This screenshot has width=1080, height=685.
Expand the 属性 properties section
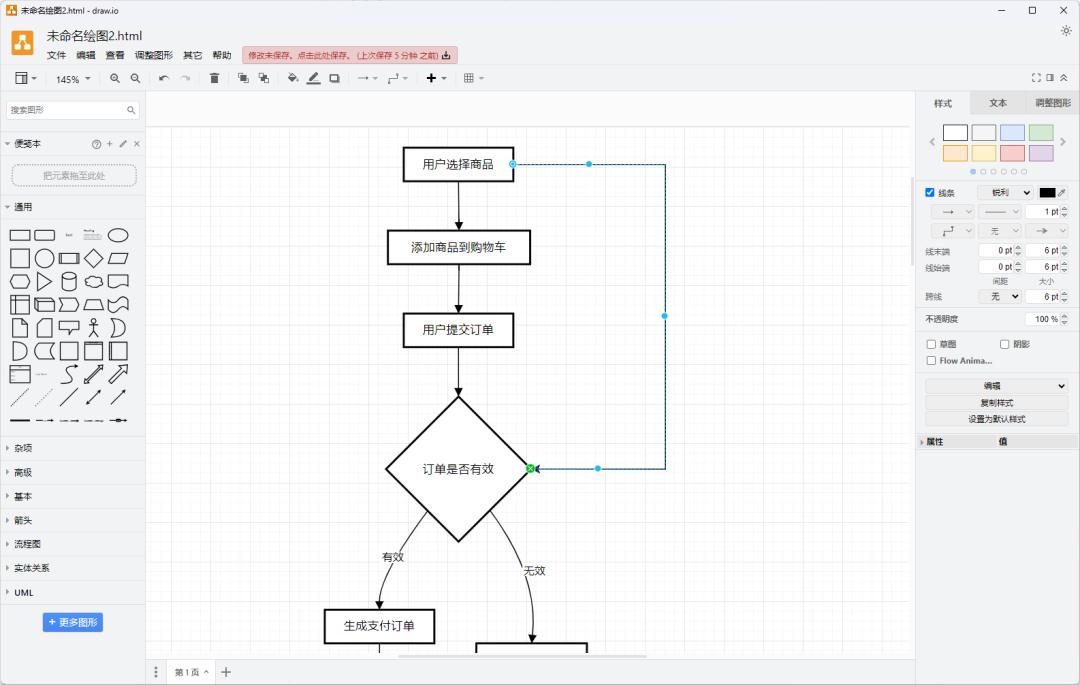tap(935, 442)
